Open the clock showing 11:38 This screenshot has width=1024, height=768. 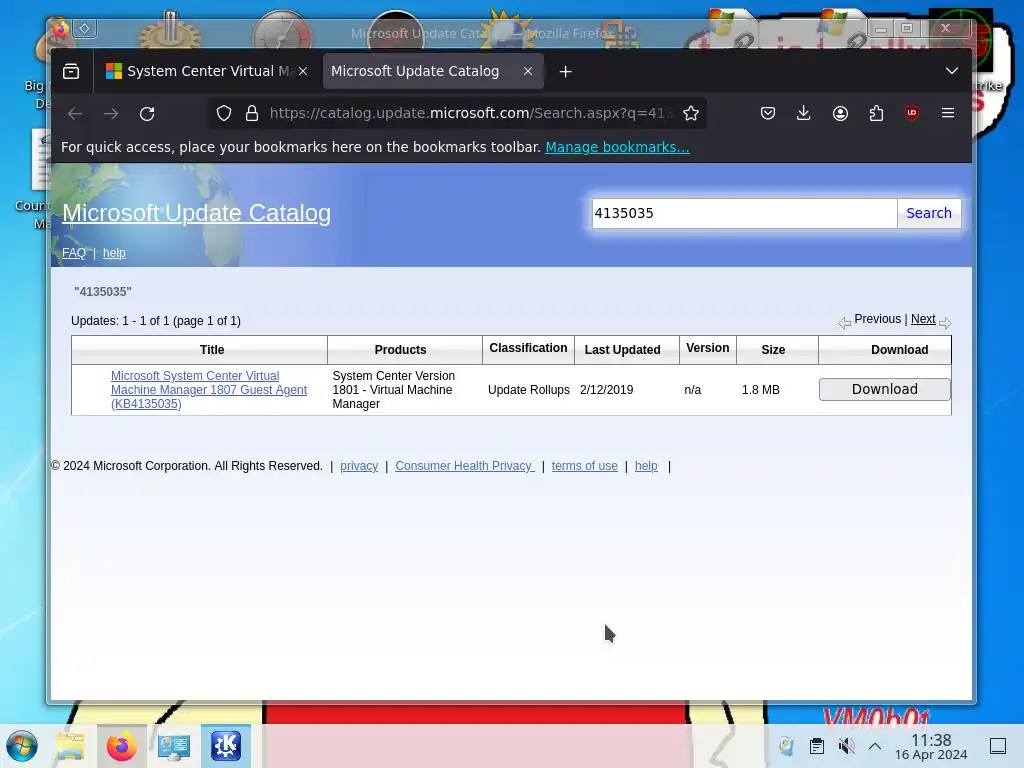click(x=931, y=746)
